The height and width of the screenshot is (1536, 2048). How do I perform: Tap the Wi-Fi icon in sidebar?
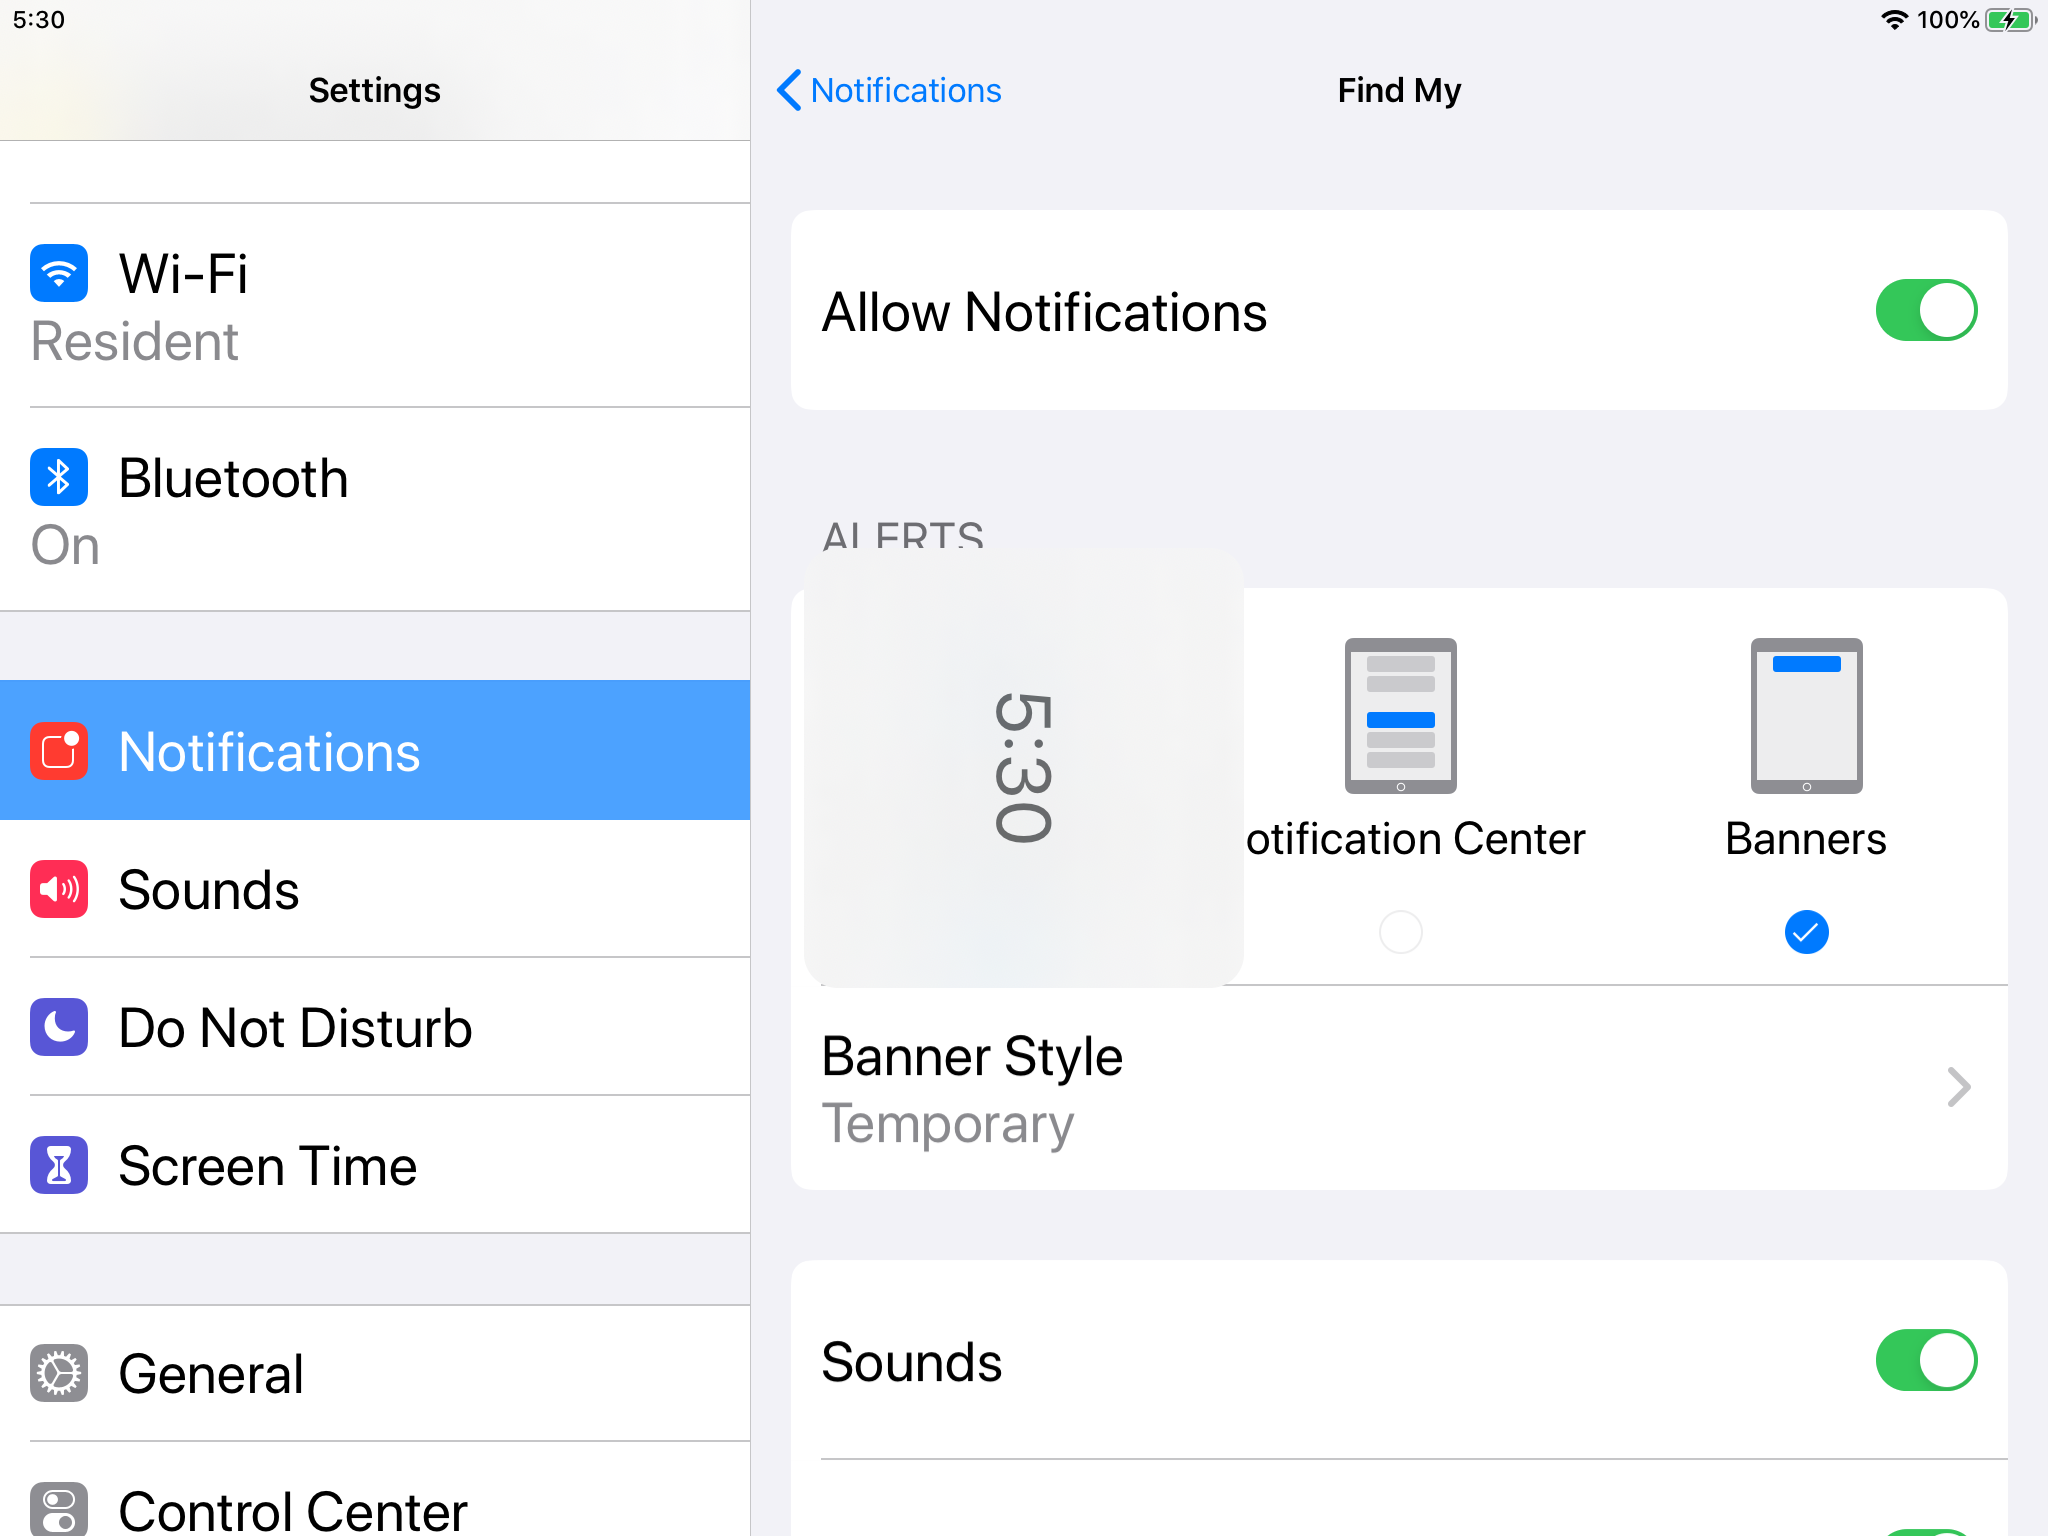click(59, 273)
